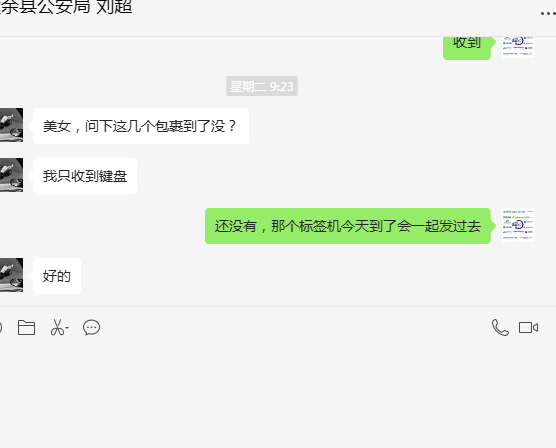Select the '好的' message bubble
Image resolution: width=556 pixels, height=448 pixels.
pos(57,276)
